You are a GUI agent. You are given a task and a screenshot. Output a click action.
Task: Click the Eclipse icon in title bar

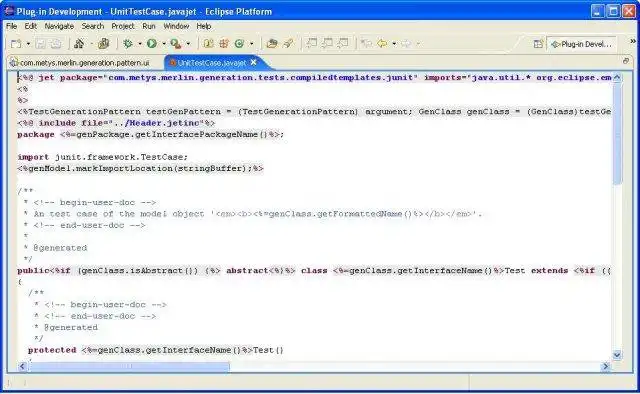[9, 11]
